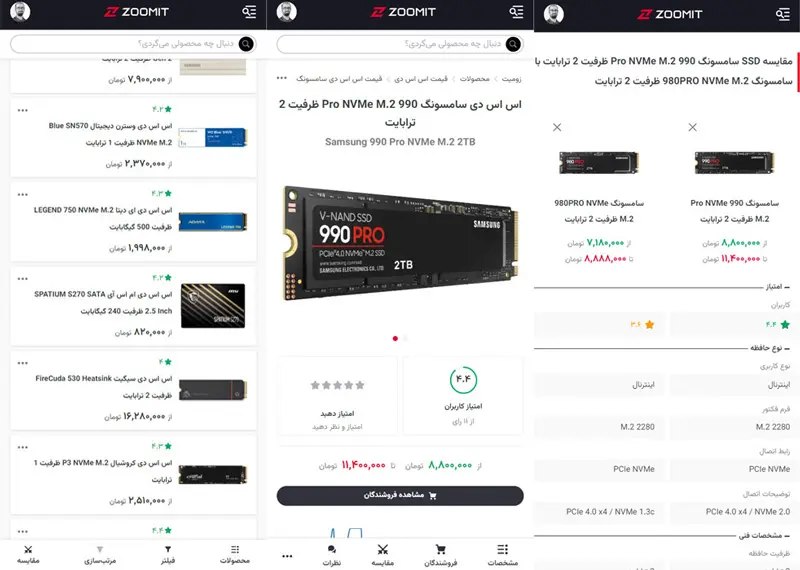
Task: Click the Zoomit logo in left product-list screen
Action: coord(136,12)
